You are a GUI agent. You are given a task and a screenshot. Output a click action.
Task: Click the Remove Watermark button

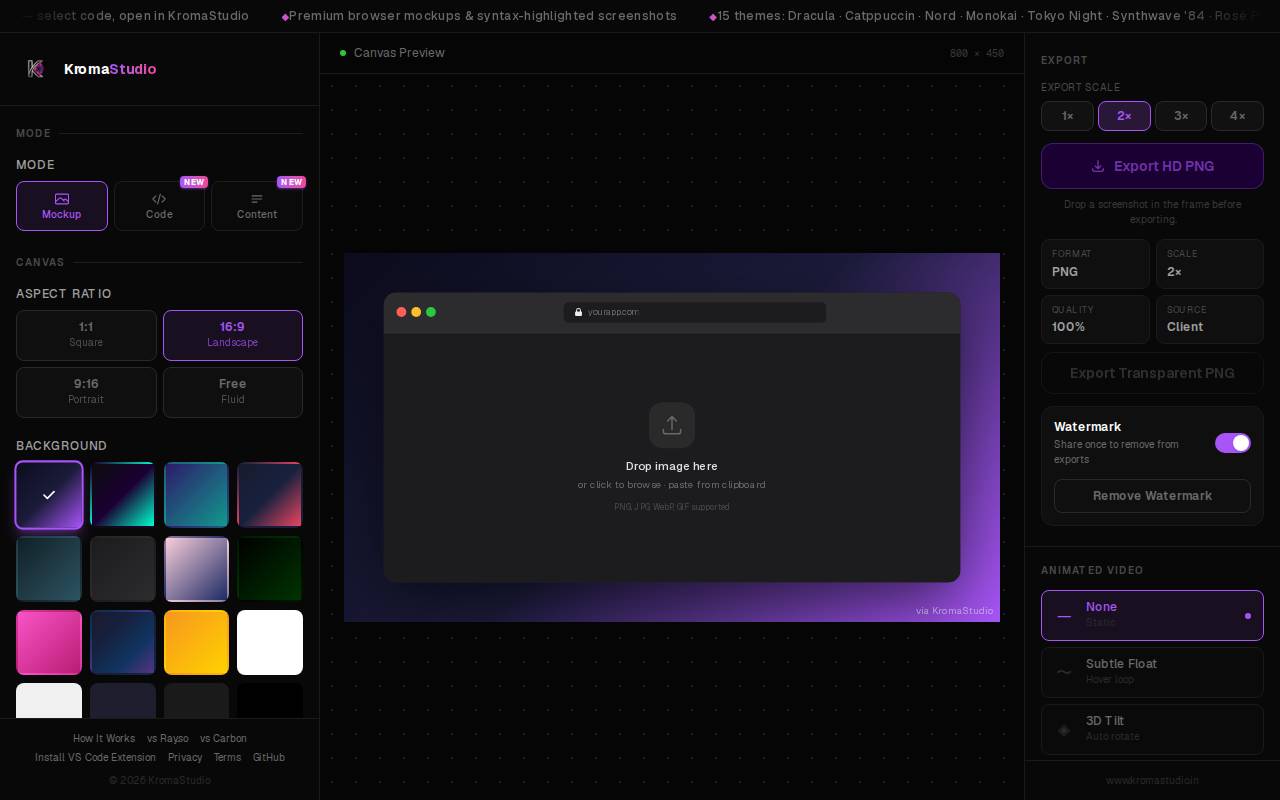(1152, 496)
